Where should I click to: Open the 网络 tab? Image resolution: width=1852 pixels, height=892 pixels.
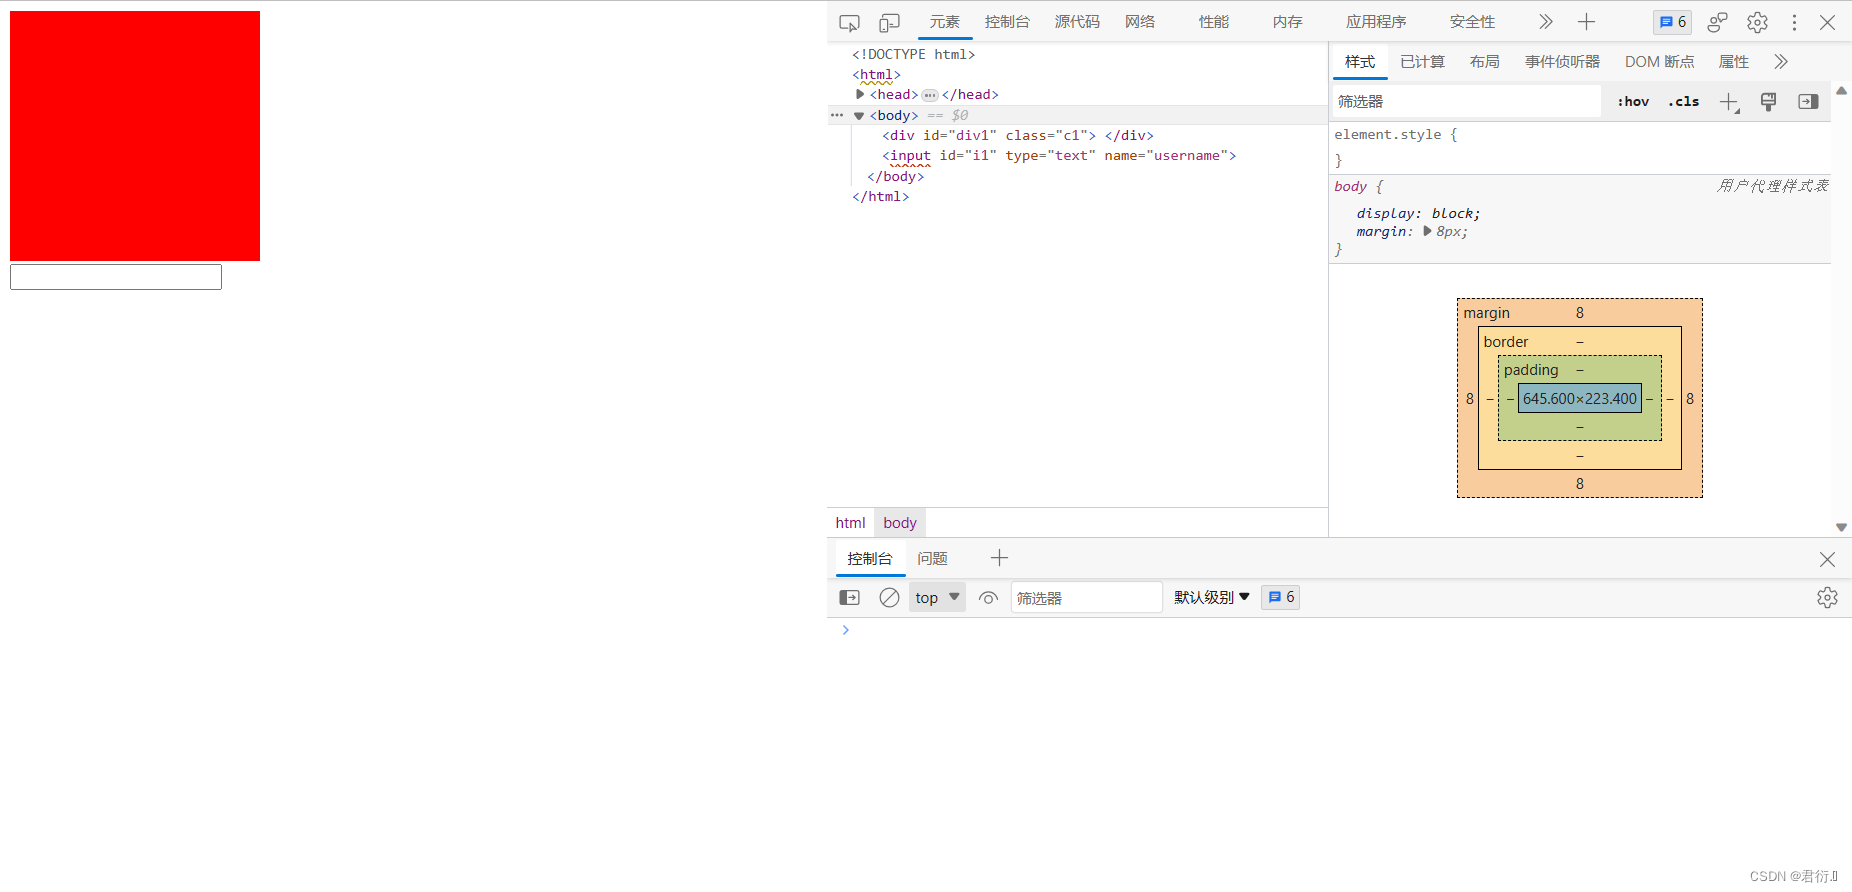1140,22
